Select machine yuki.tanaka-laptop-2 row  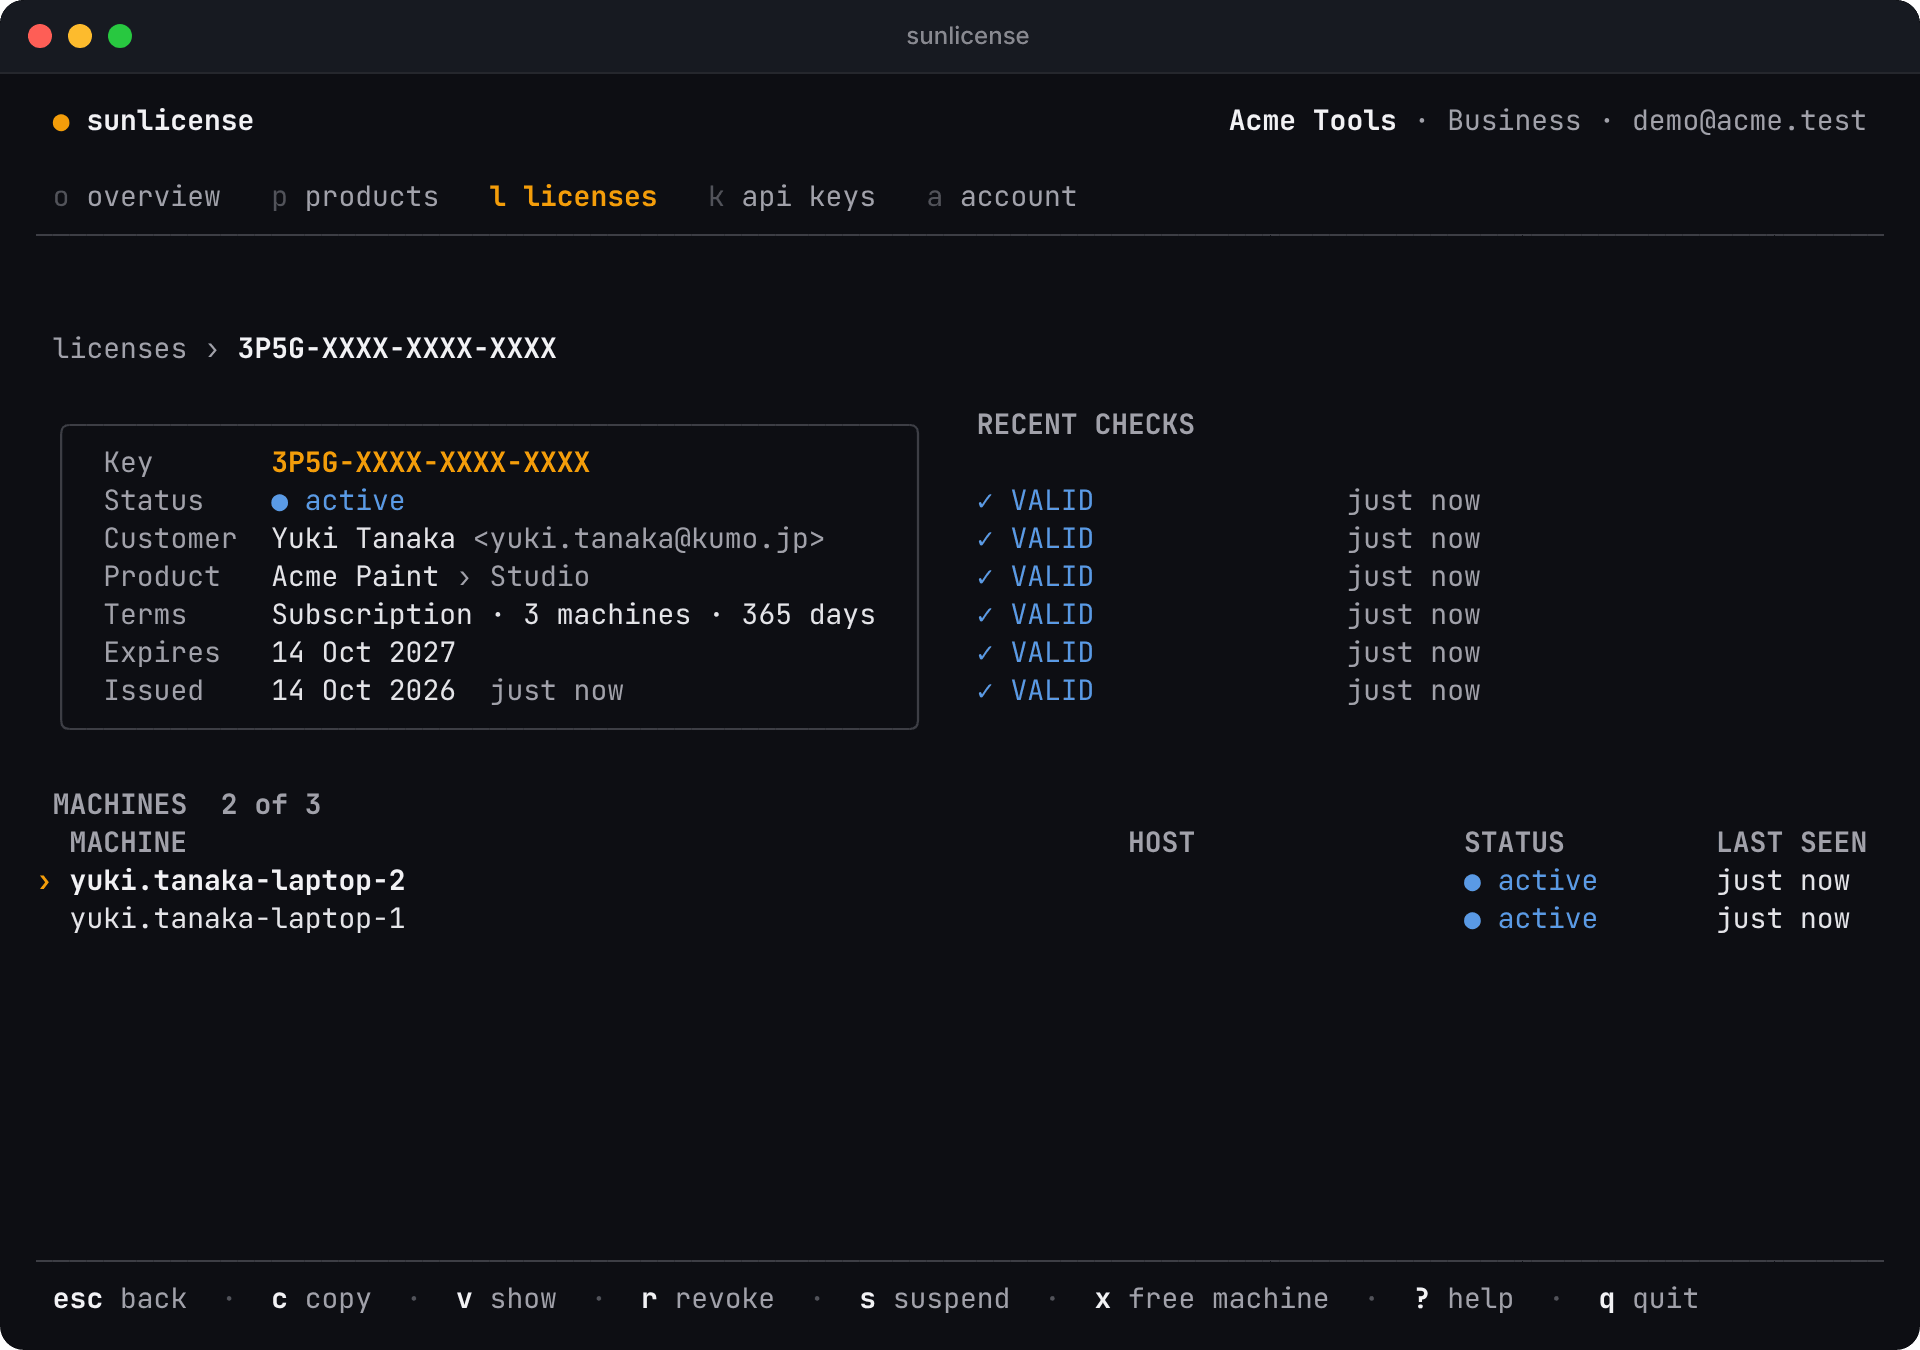click(960, 881)
